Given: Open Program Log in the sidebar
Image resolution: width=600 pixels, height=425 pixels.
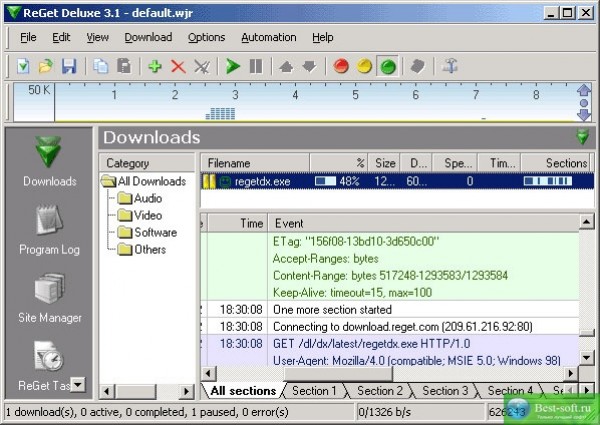Looking at the screenshot, I should 49,230.
